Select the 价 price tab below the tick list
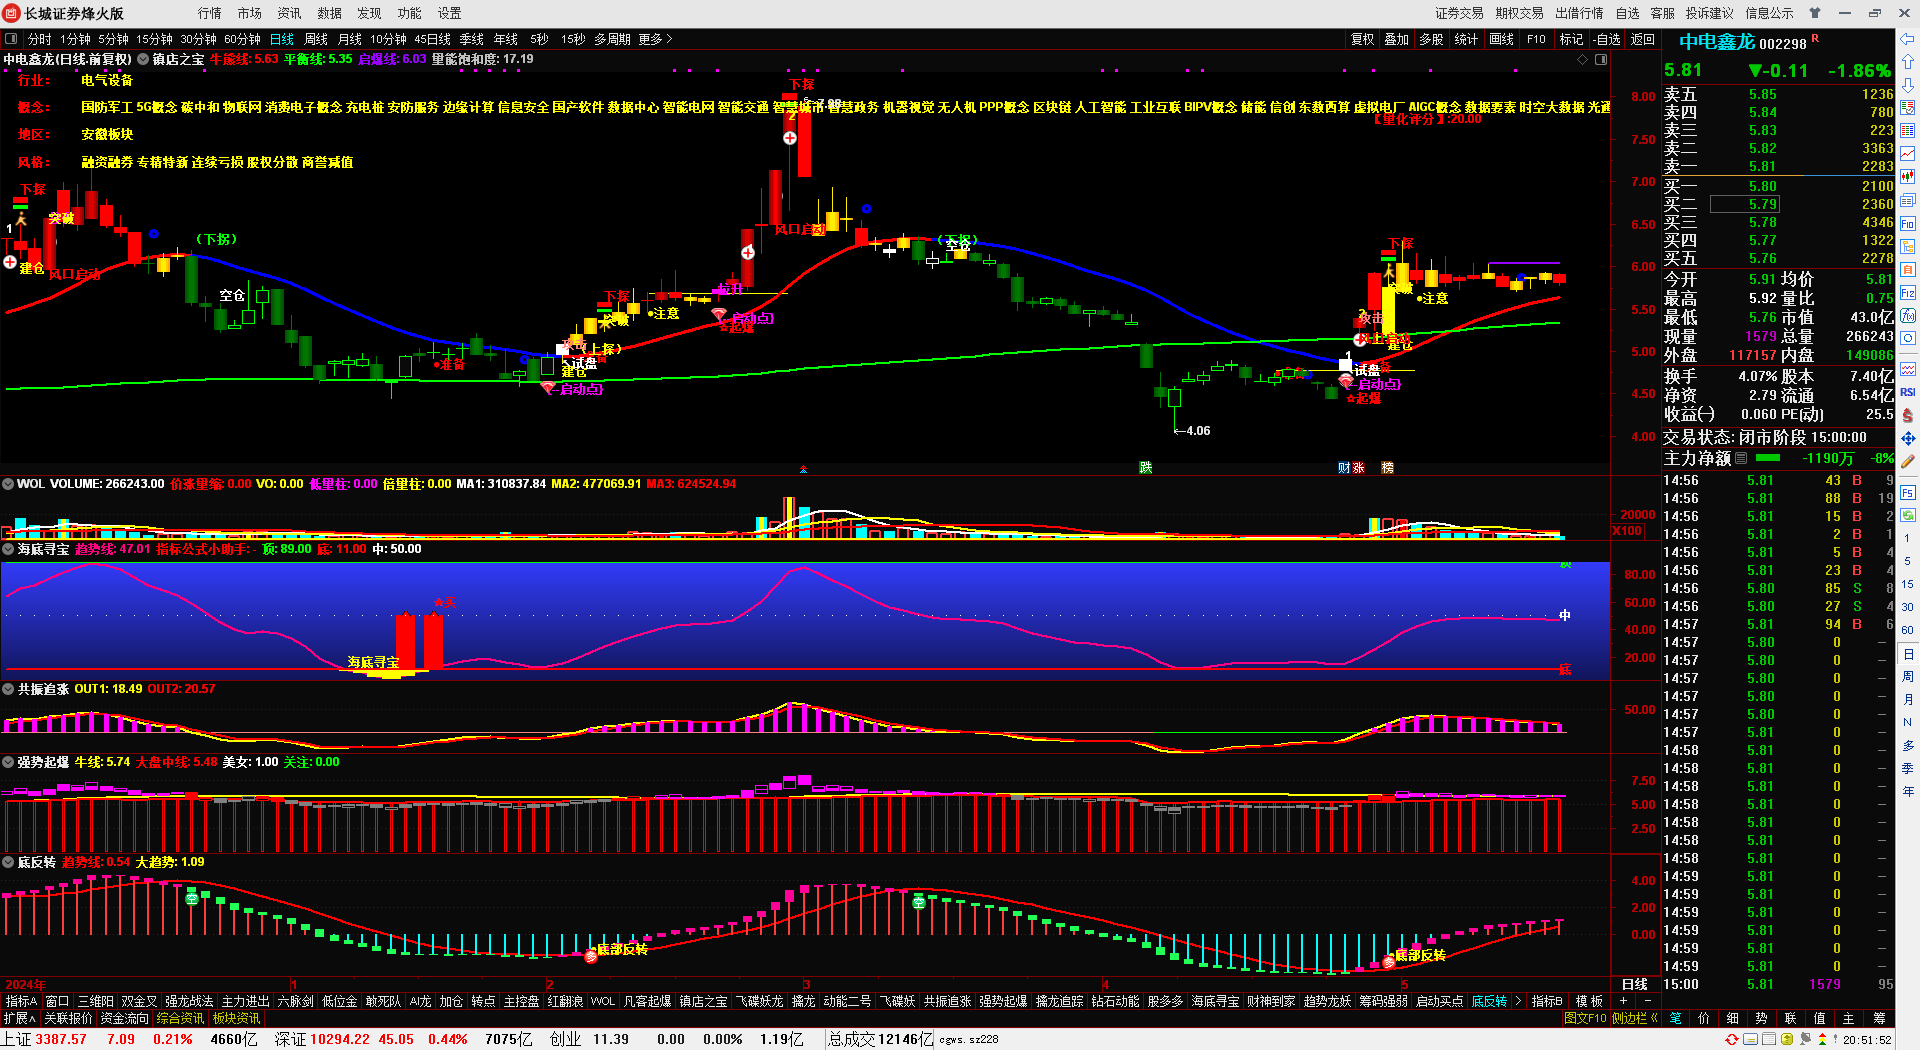 [x=1704, y=1018]
